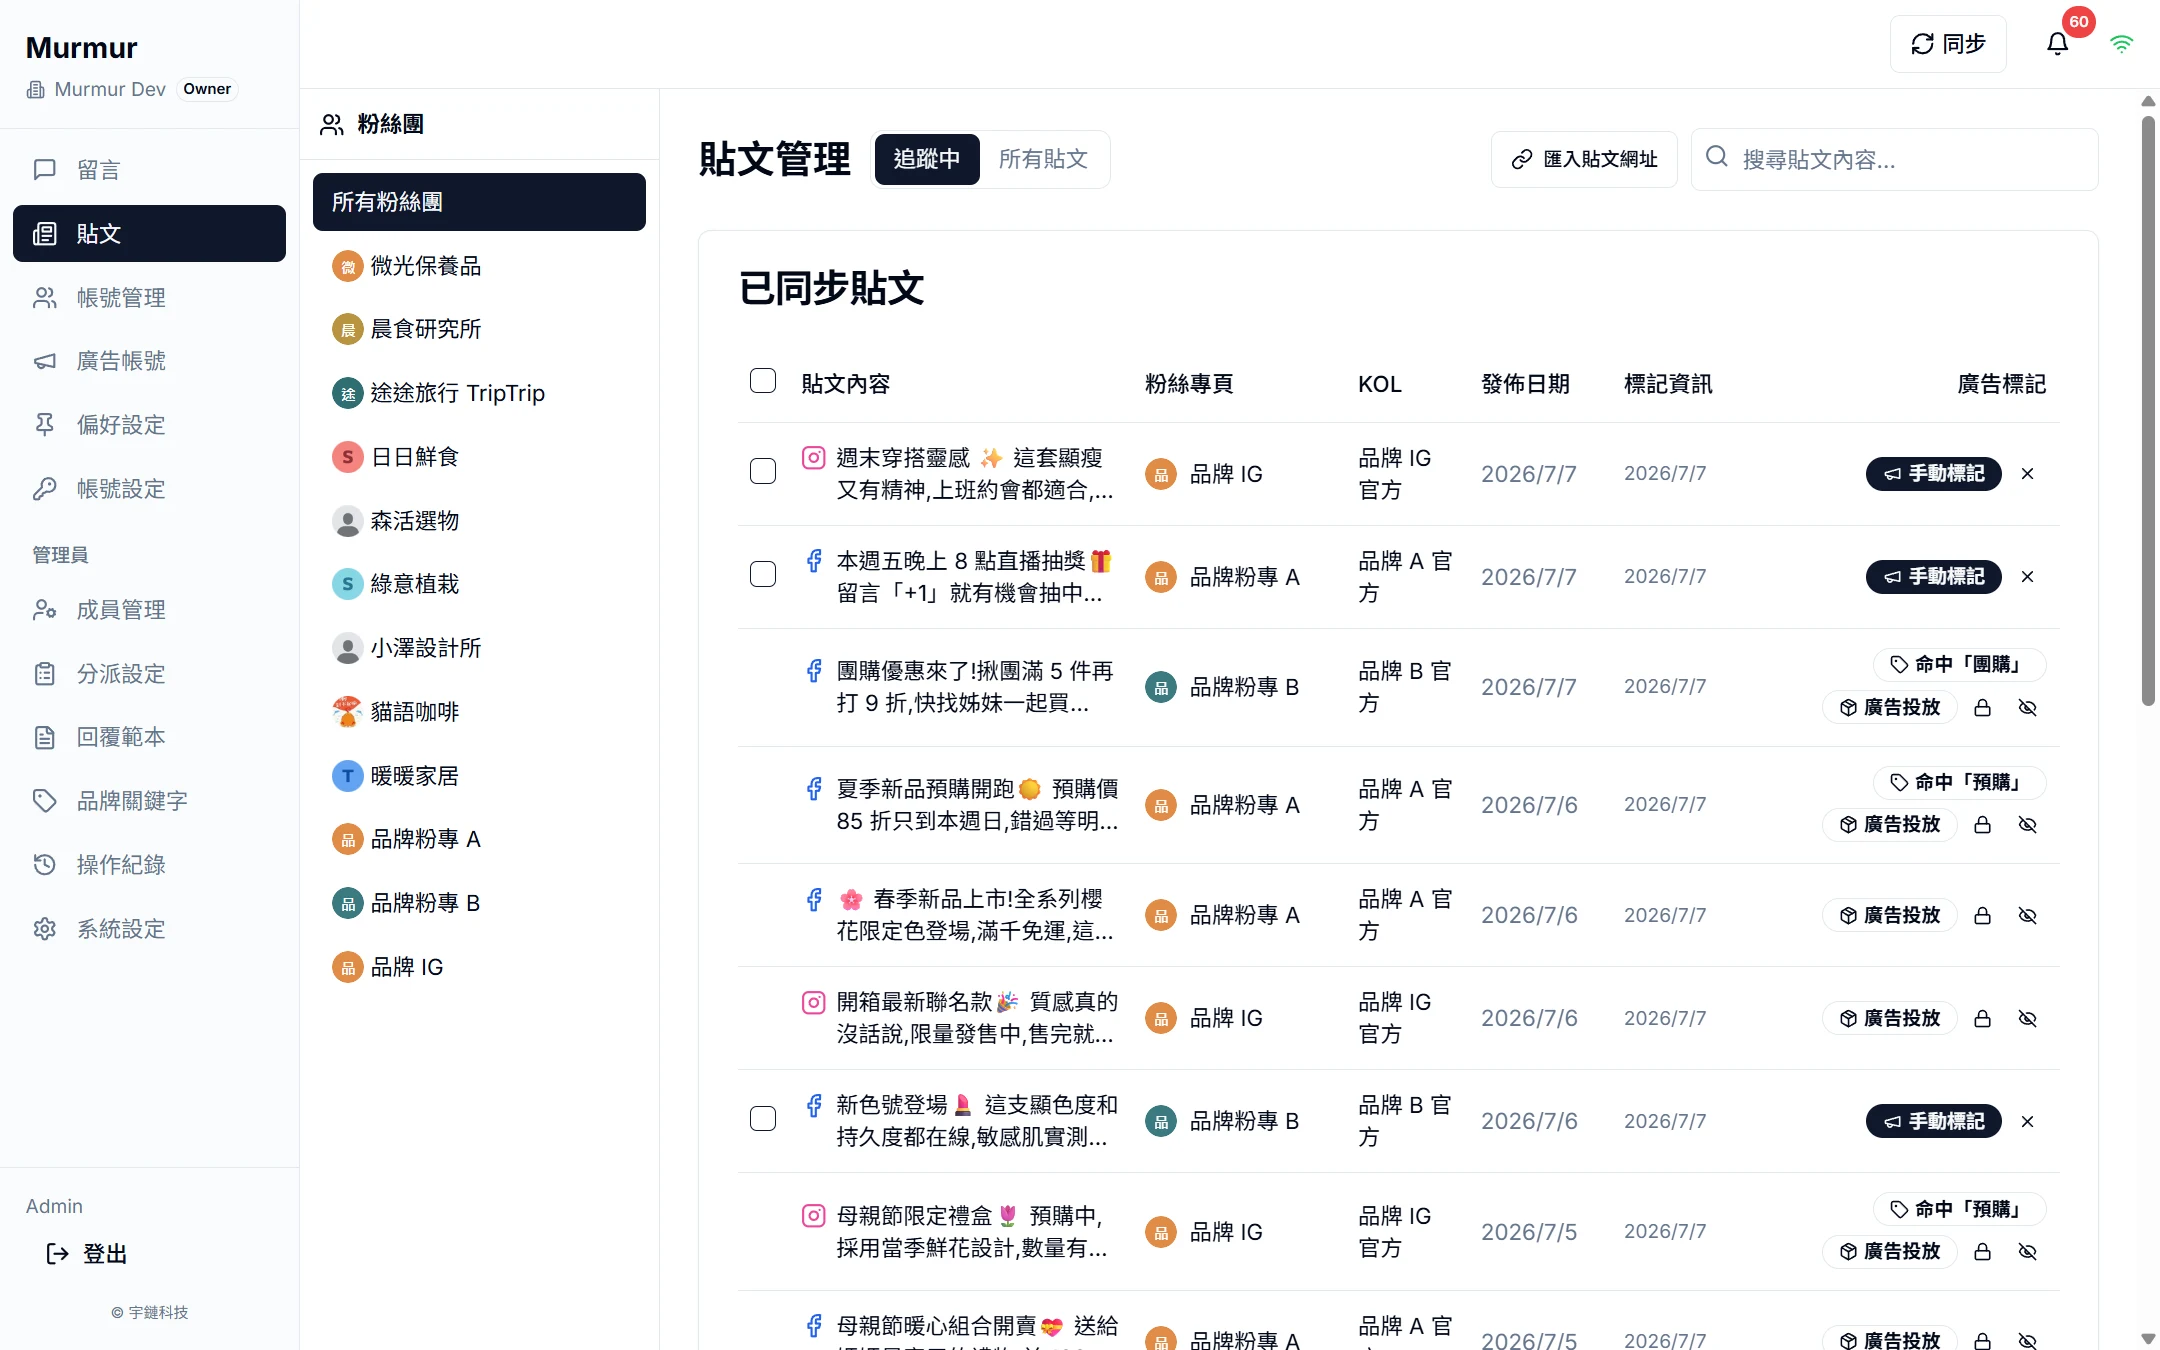Remove manual tag on 週末穿搭靈感 row
This screenshot has width=2160, height=1350.
pos(2027,474)
